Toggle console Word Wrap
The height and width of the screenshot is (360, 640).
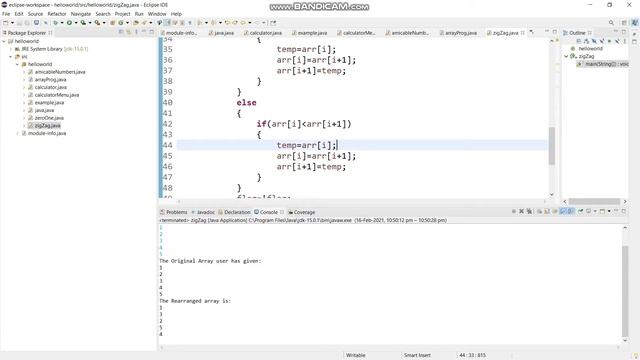pyautogui.click(x=555, y=211)
